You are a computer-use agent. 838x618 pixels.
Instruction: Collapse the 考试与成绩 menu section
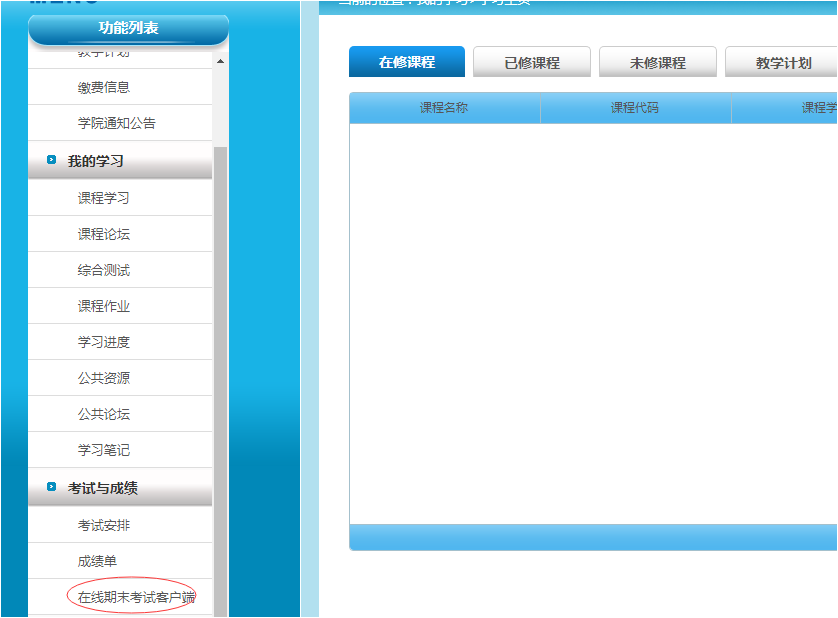click(103, 489)
